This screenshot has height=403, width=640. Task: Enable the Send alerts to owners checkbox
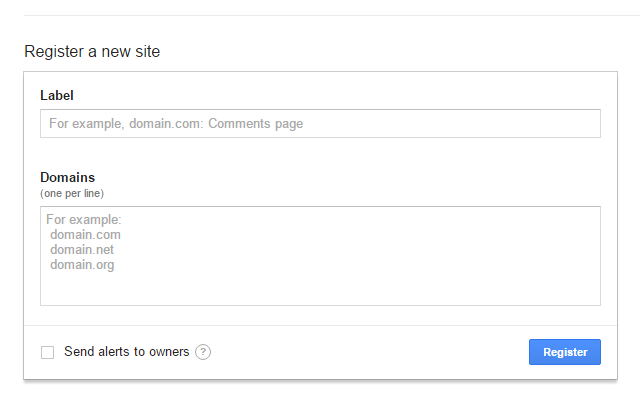pyautogui.click(x=47, y=352)
